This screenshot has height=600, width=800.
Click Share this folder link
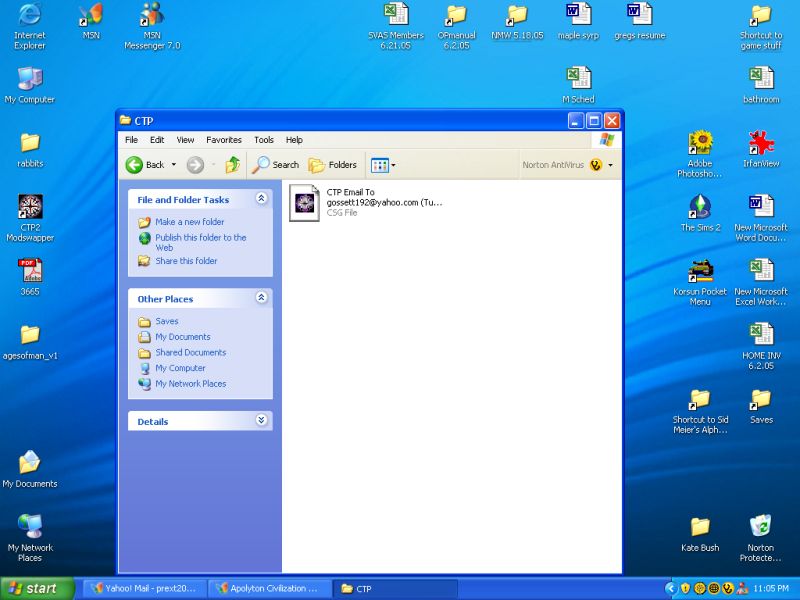pos(186,261)
